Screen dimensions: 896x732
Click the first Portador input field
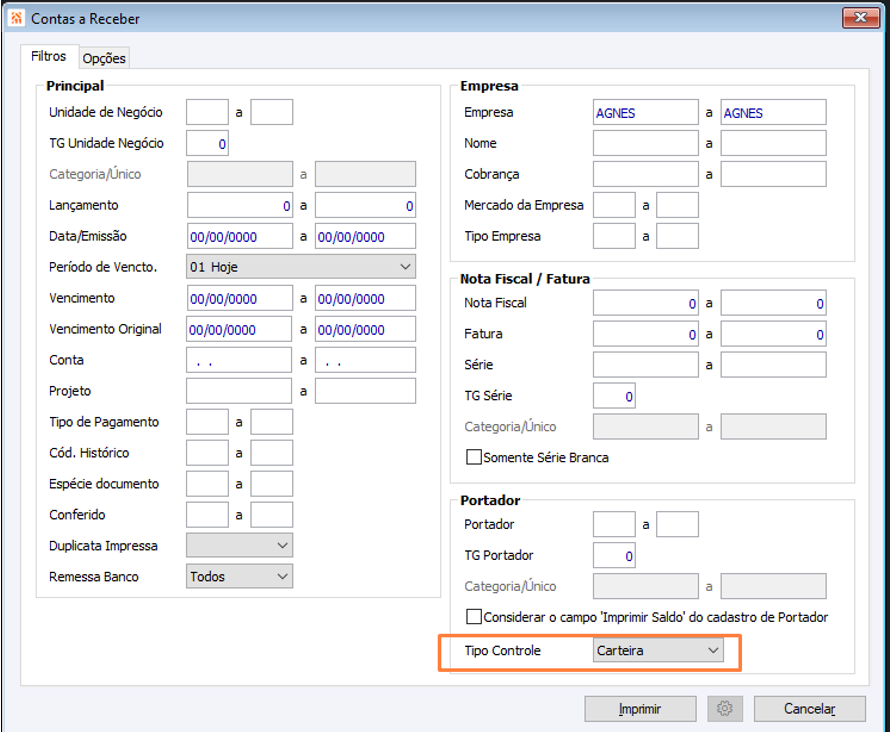pyautogui.click(x=614, y=524)
